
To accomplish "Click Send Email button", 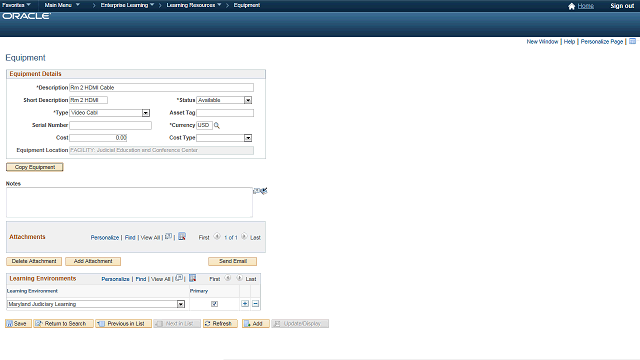I will click(233, 261).
